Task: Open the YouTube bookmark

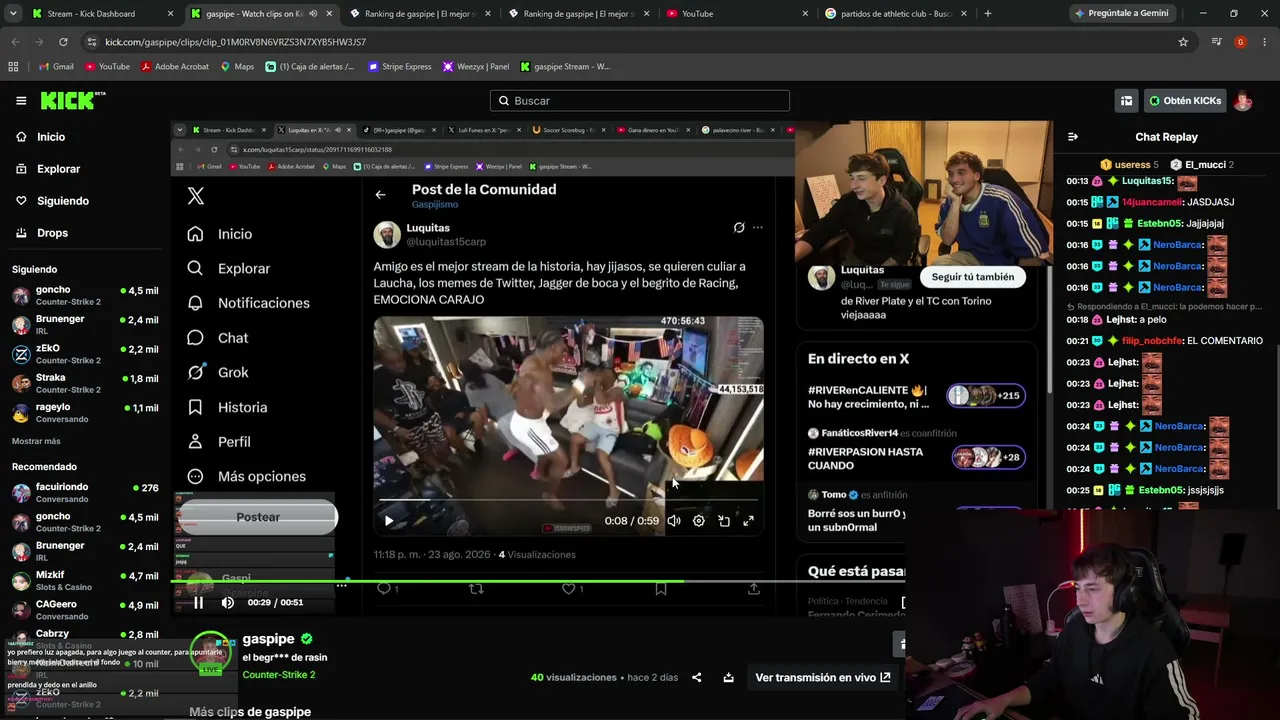Action: [x=108, y=67]
